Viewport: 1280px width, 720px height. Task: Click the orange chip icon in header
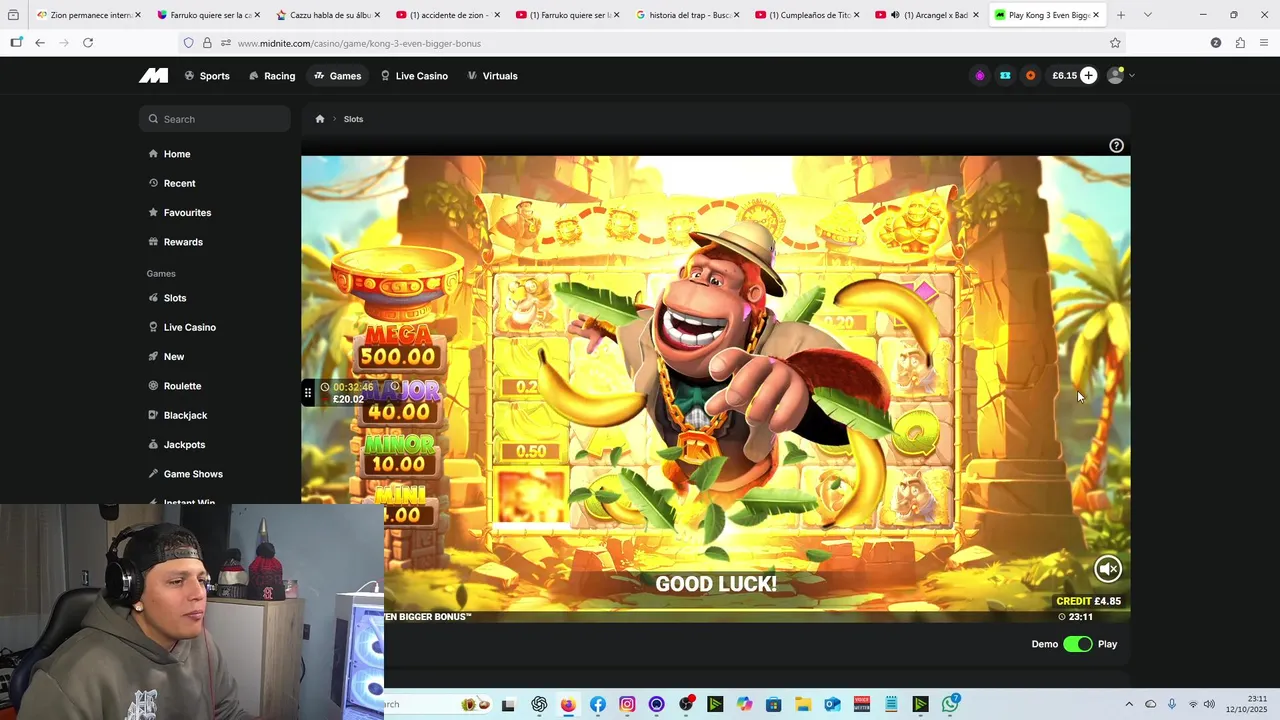pos(1030,76)
